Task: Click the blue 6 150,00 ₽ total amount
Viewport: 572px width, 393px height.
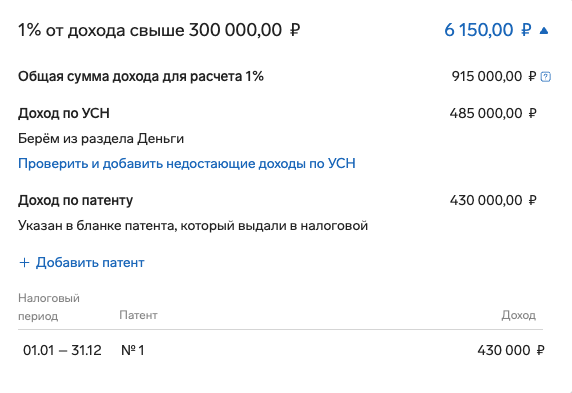Action: coord(488,30)
